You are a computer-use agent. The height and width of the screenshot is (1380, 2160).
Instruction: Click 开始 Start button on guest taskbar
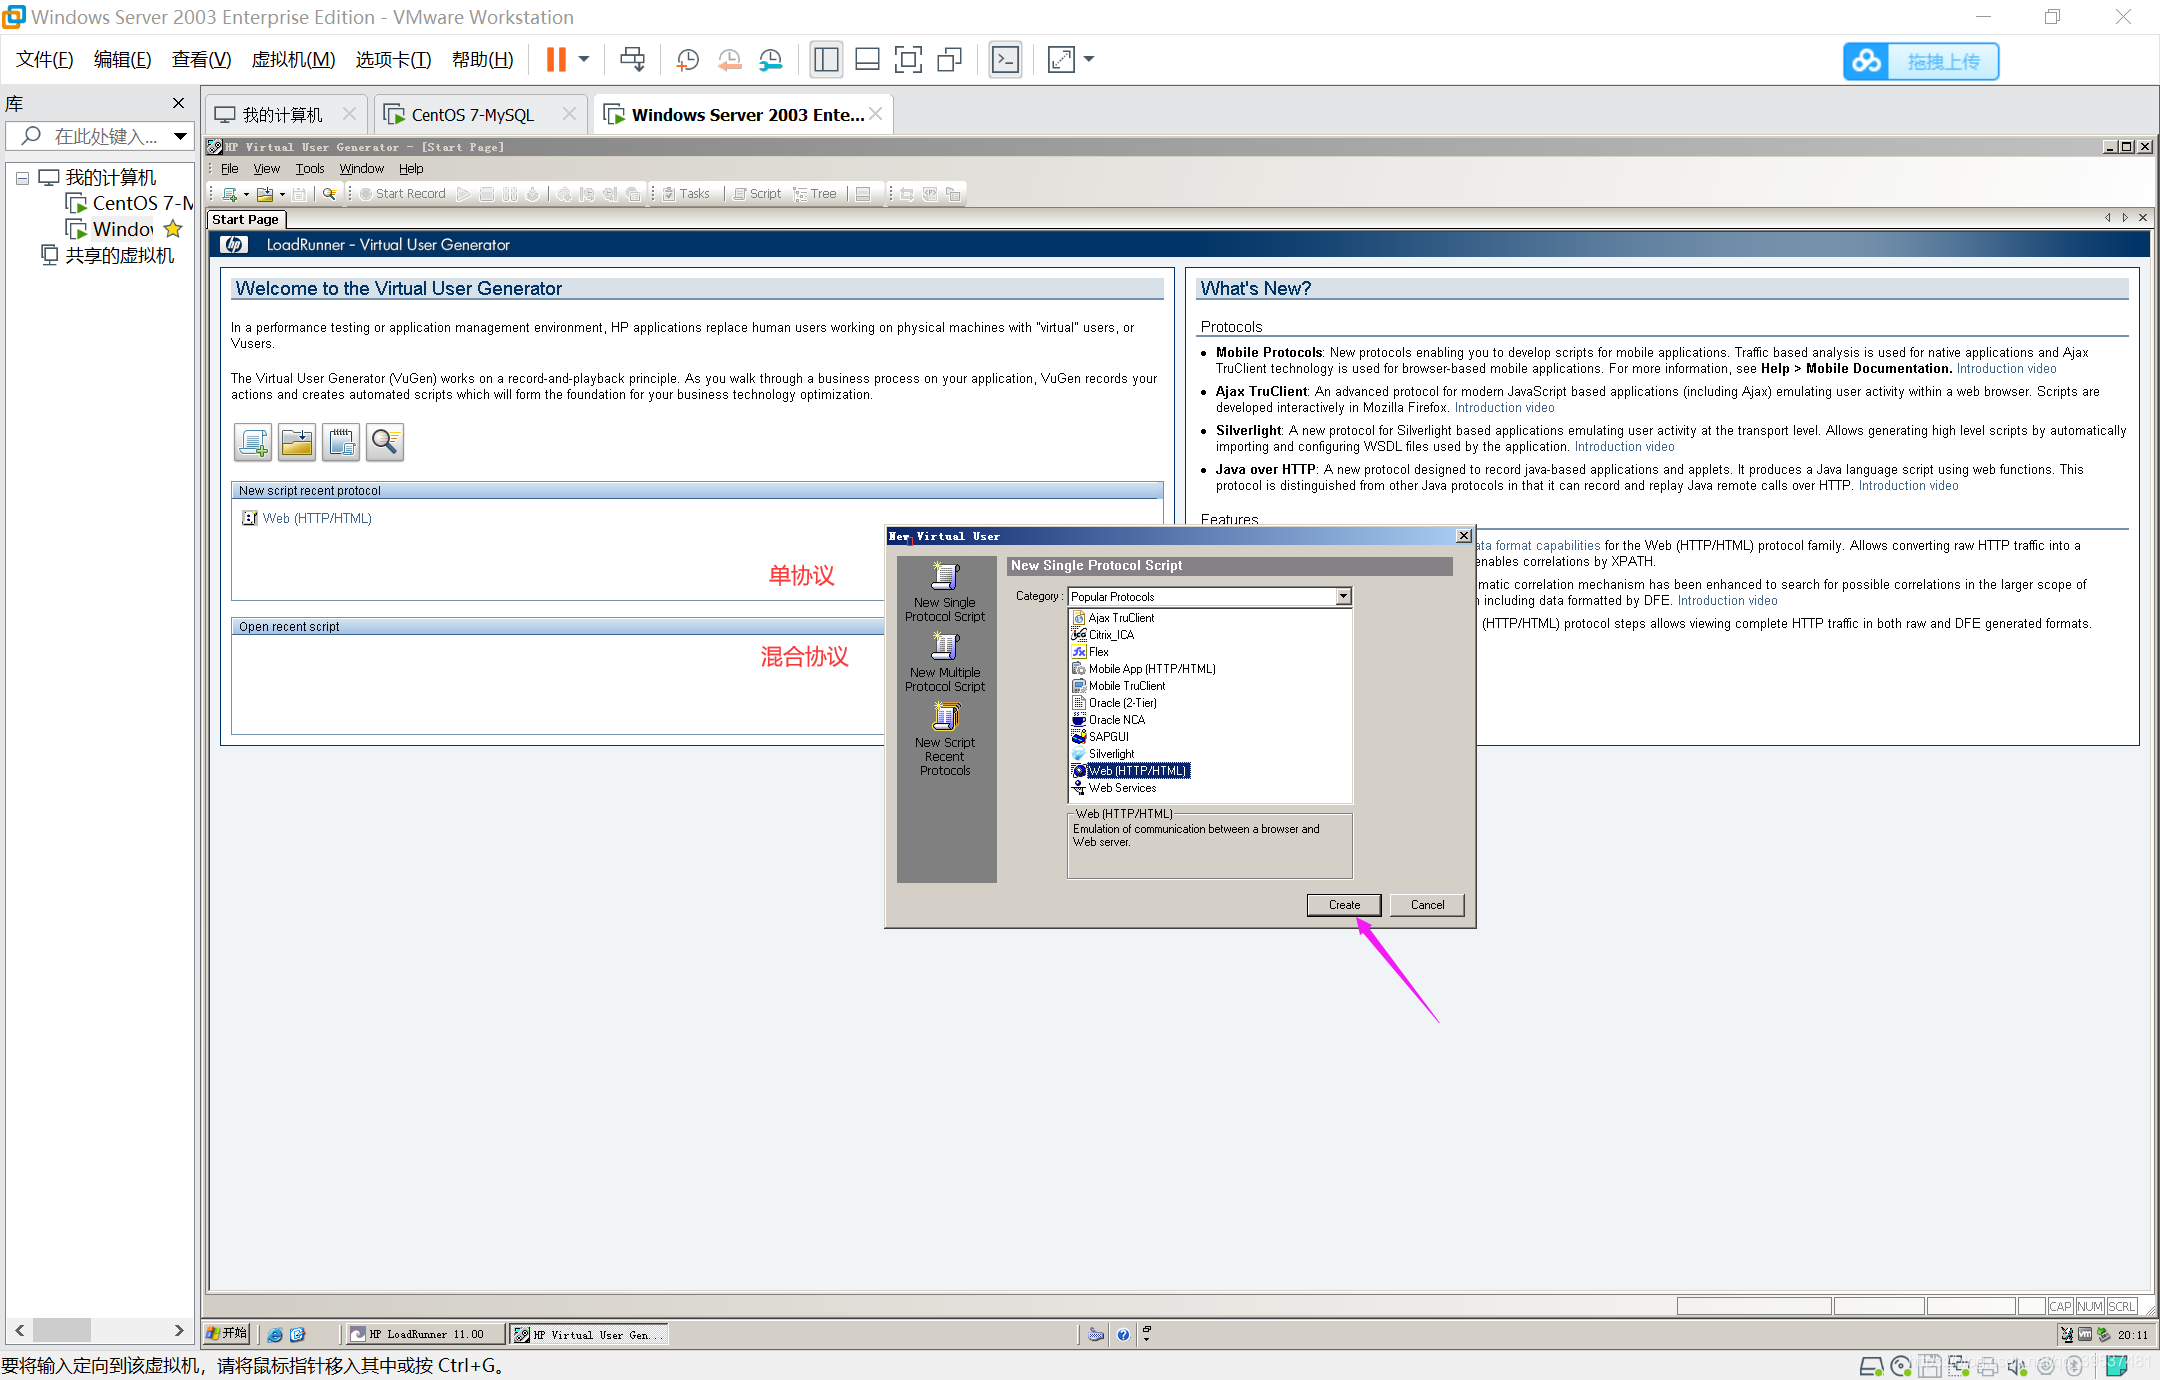[x=228, y=1334]
